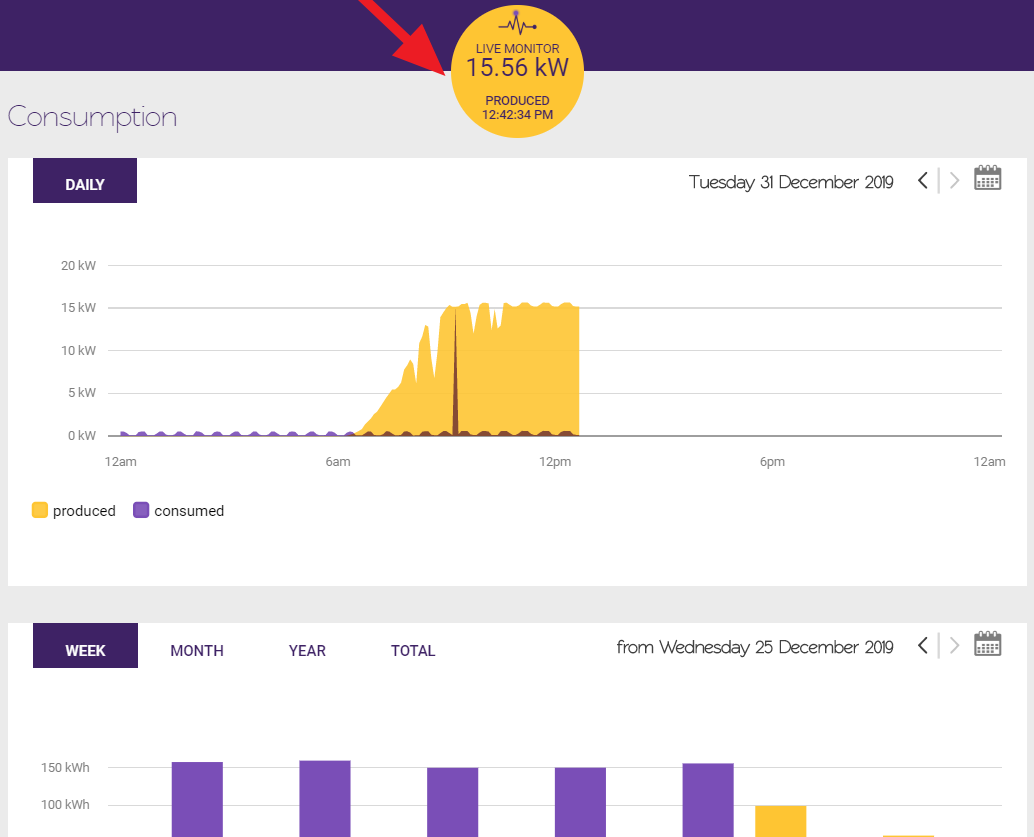Click the yellow produced color swatch
The image size is (1034, 837).
click(x=40, y=510)
